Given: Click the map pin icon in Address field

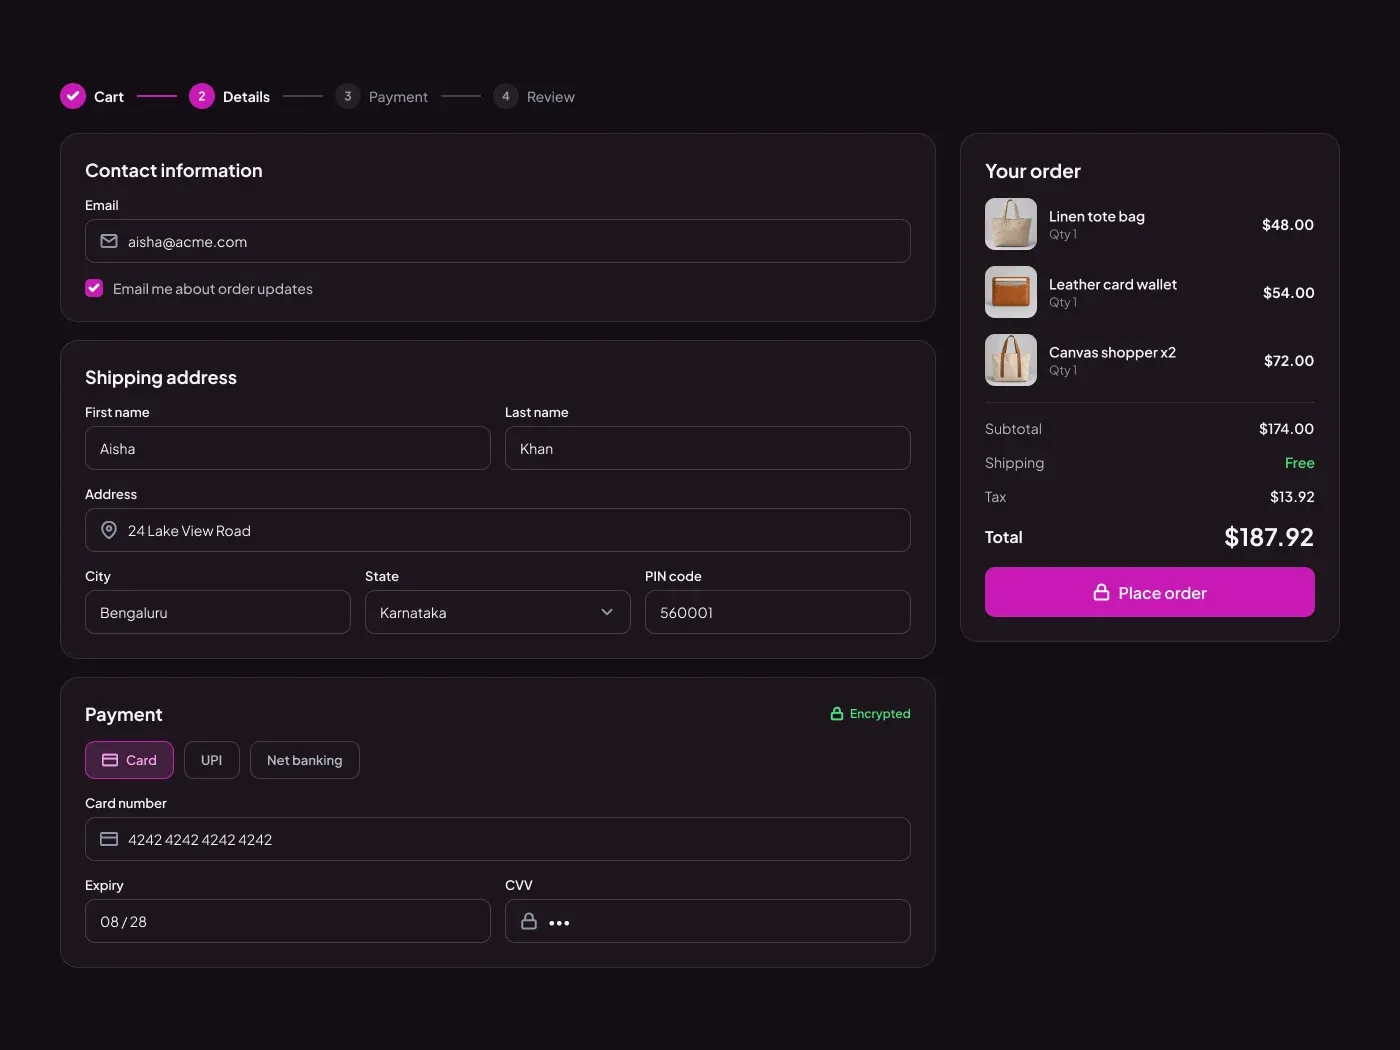Looking at the screenshot, I should pyautogui.click(x=109, y=530).
